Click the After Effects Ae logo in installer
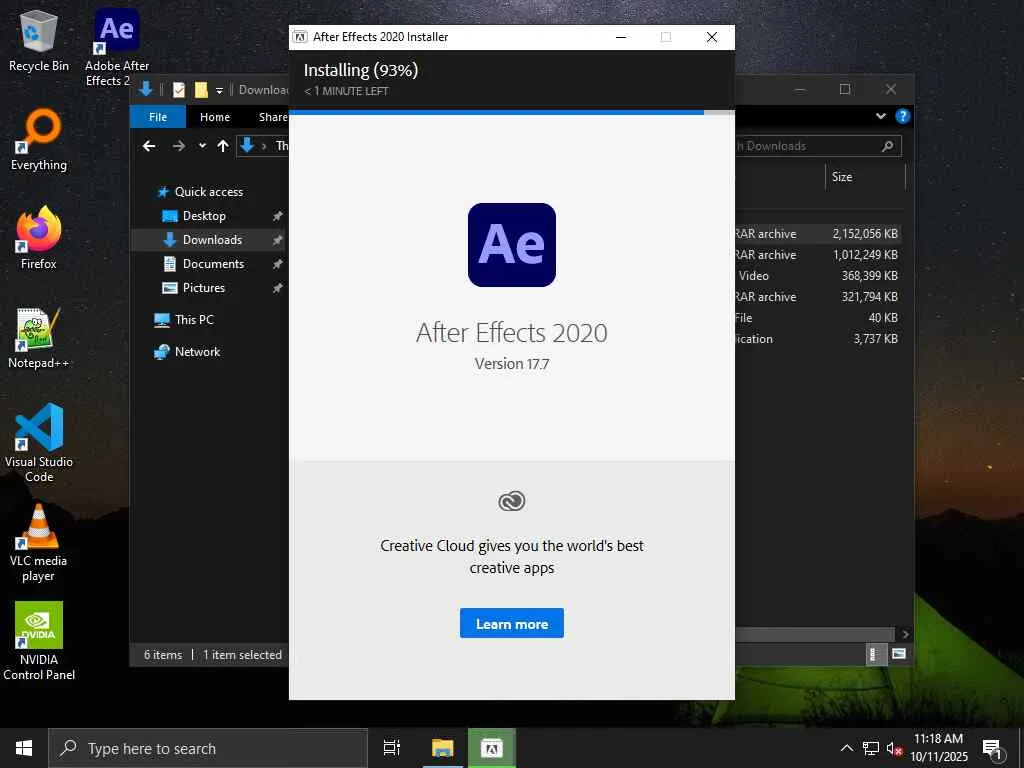Viewport: 1024px width, 768px height. pyautogui.click(x=511, y=245)
